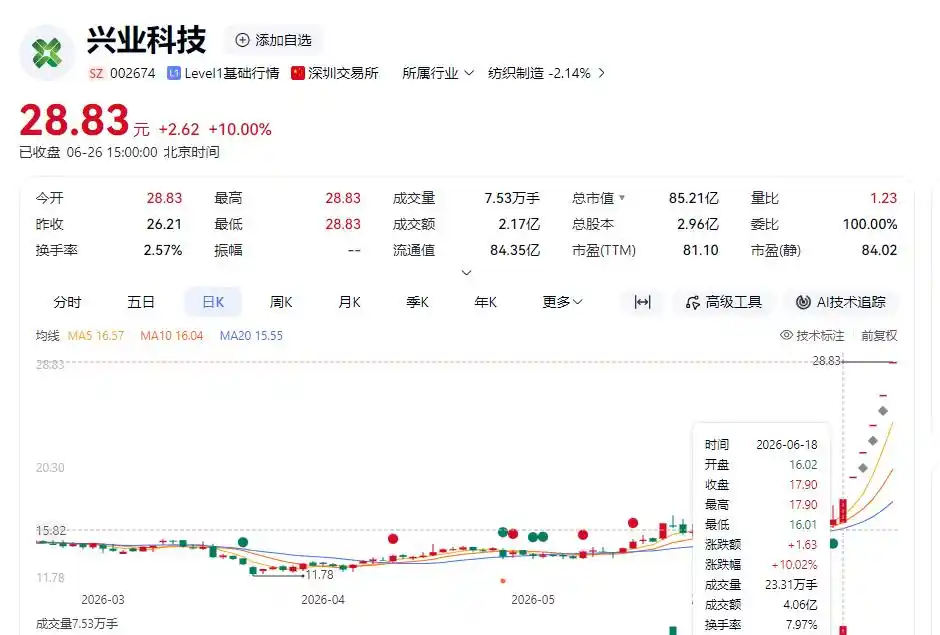Click the big 28.83 price
Viewport: 940px width, 635px height.
tap(74, 120)
